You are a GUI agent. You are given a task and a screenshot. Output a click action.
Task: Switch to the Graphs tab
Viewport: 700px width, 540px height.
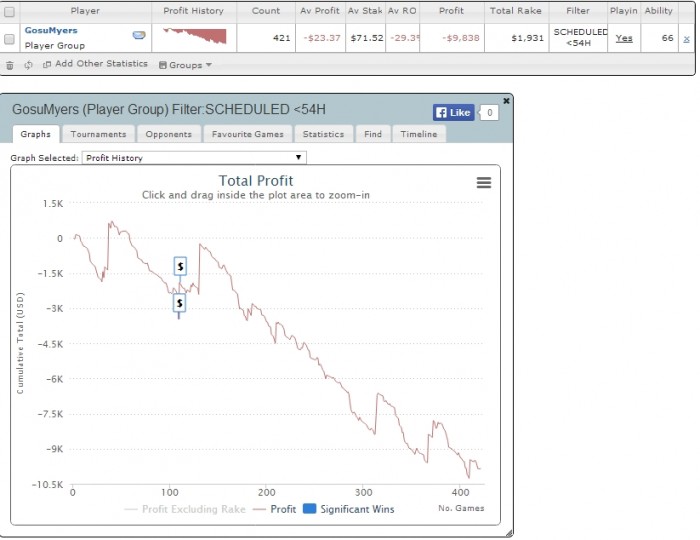[x=35, y=134]
